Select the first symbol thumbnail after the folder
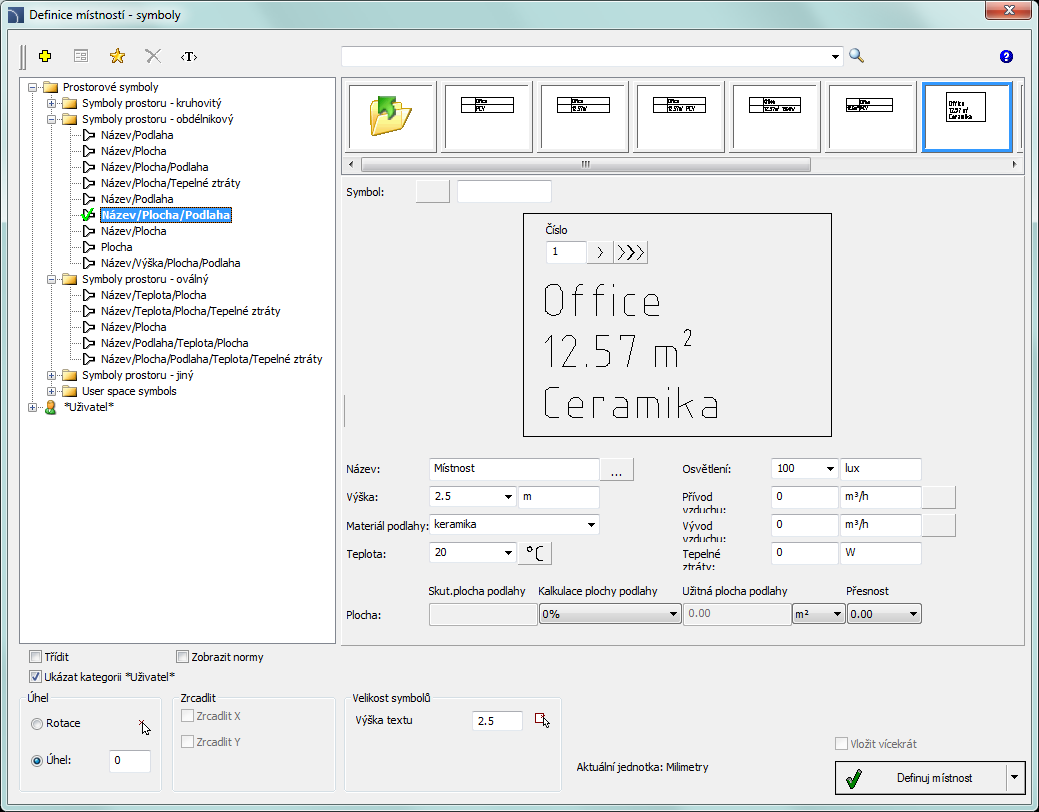 (487, 117)
